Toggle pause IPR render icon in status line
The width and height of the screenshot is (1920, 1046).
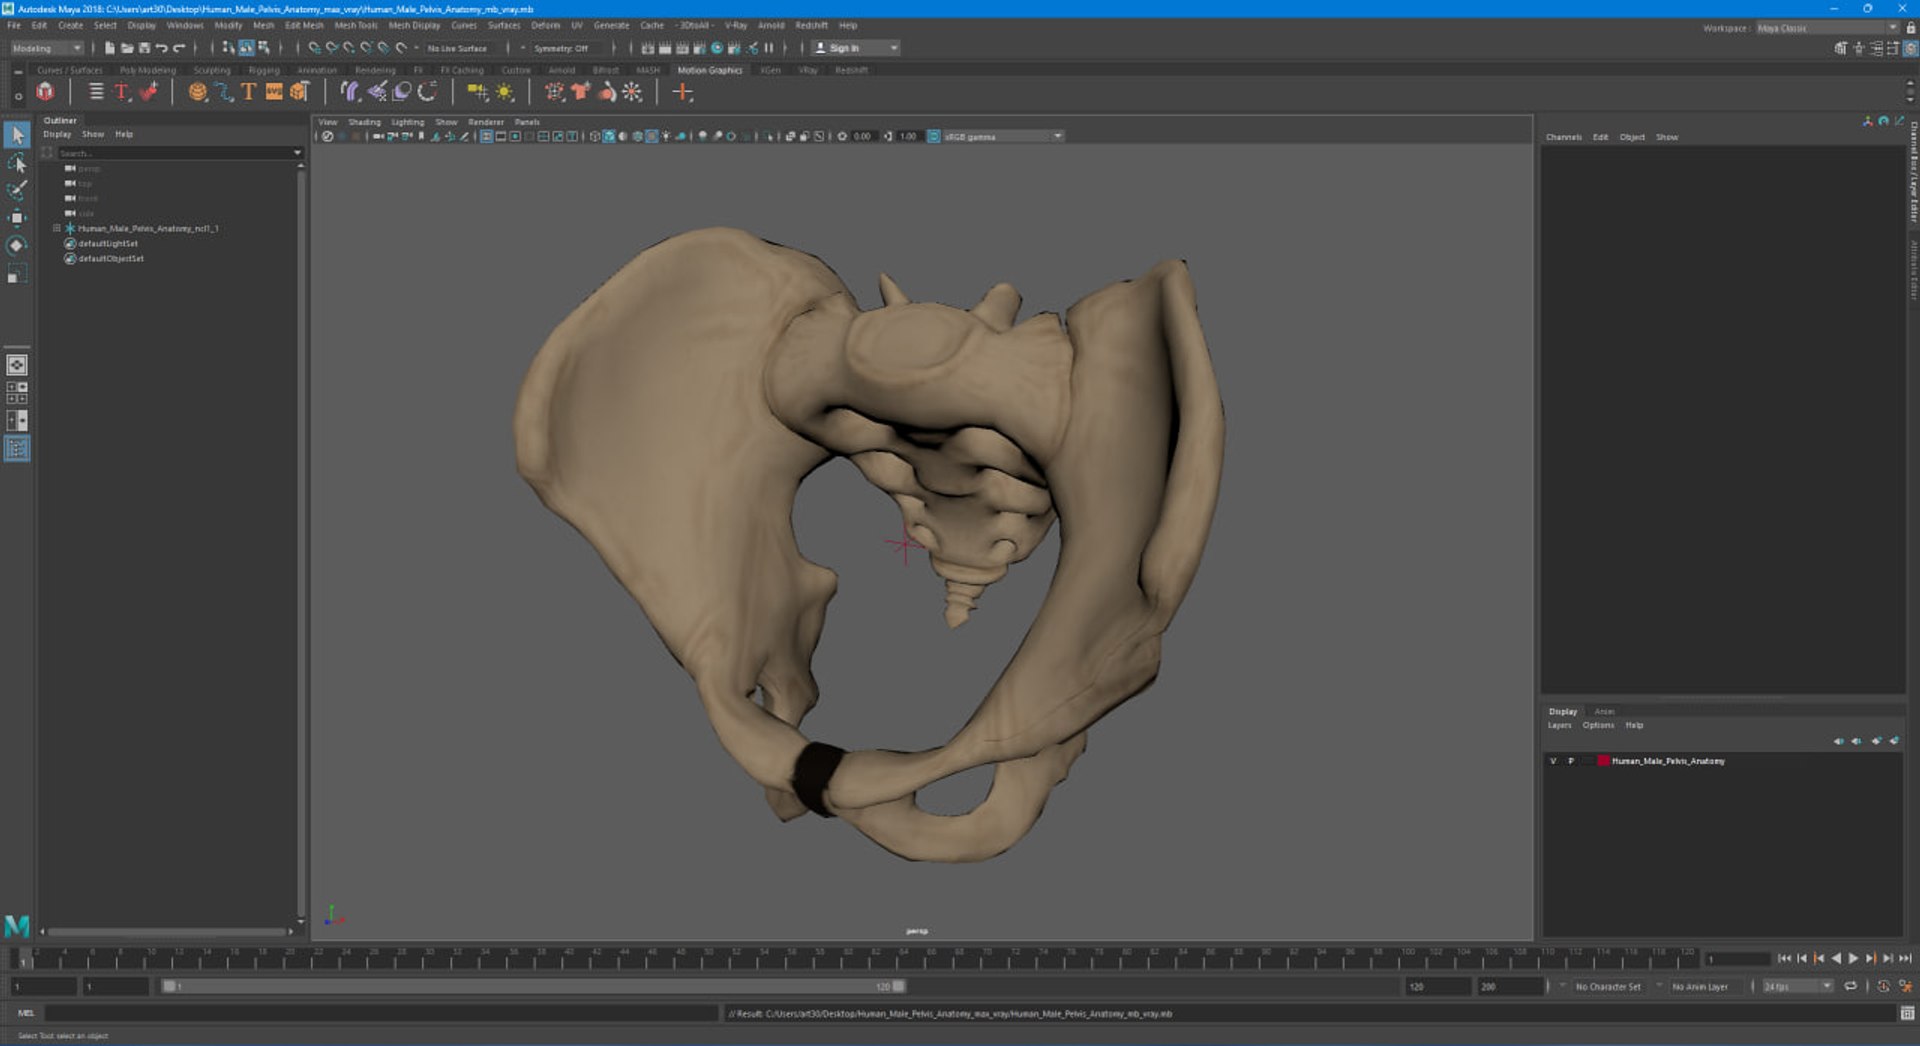[769, 48]
